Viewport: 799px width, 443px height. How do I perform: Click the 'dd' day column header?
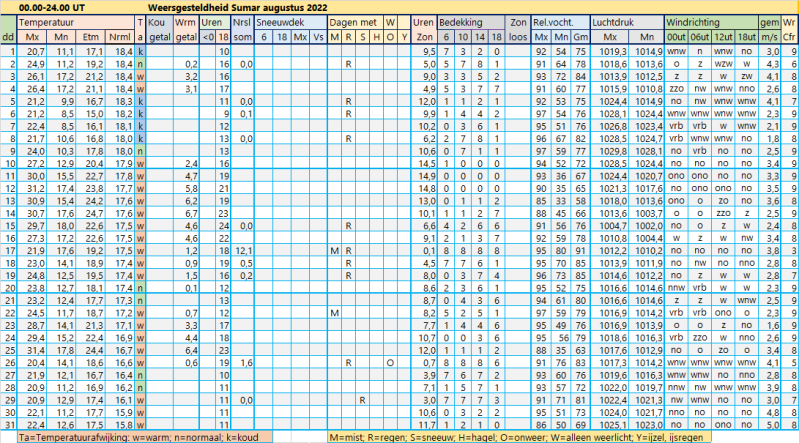[8, 36]
